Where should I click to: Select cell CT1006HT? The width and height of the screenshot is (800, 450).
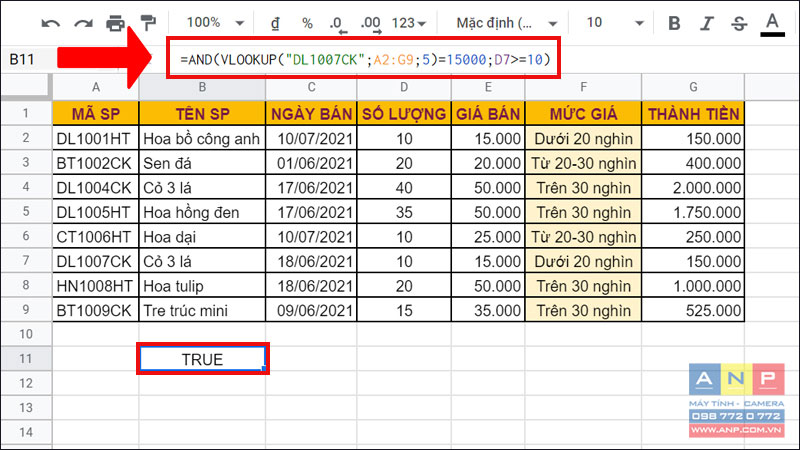point(96,236)
